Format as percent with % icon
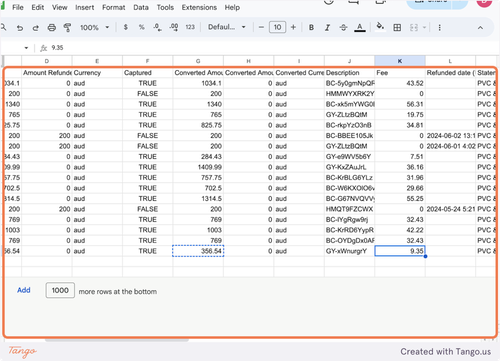Image resolution: width=500 pixels, height=361 pixels. [142, 27]
